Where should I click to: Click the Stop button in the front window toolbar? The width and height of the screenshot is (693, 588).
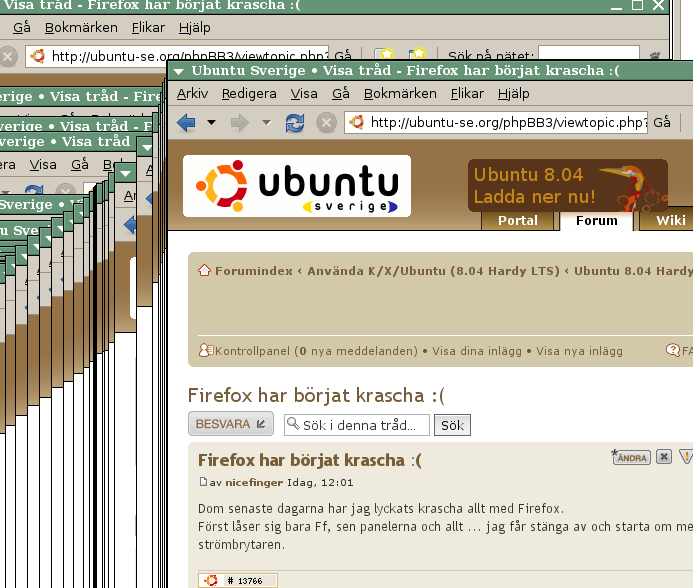coord(326,122)
